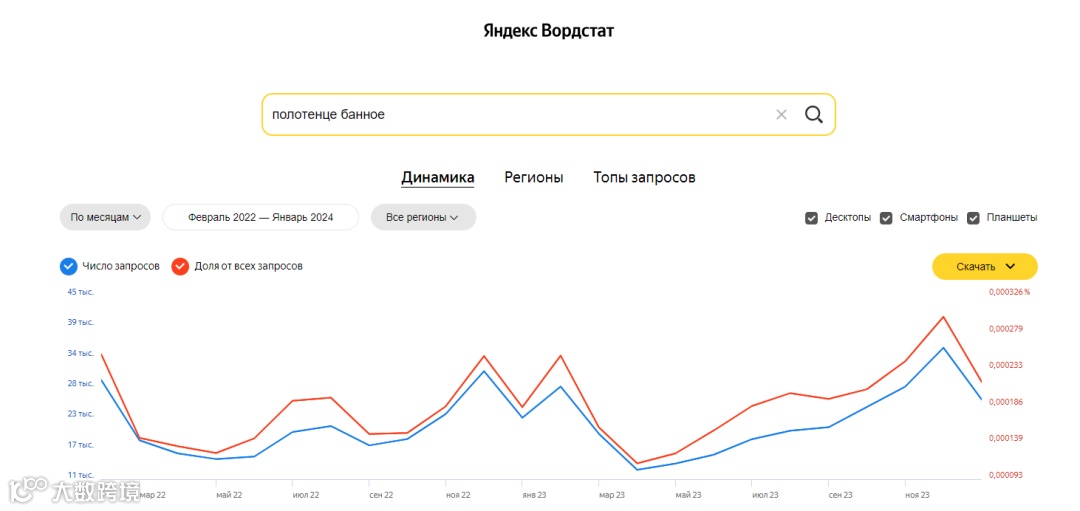1080x511 pixels.
Task: Click the 39 тыс. axis value
Action: pos(81,322)
